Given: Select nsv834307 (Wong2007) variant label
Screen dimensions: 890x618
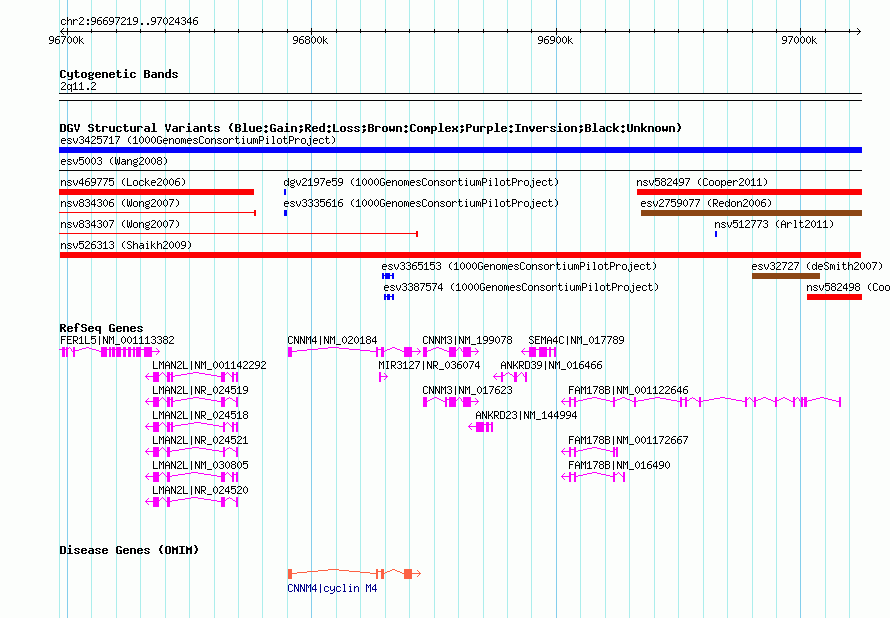Looking at the screenshot, I should pyautogui.click(x=120, y=224).
